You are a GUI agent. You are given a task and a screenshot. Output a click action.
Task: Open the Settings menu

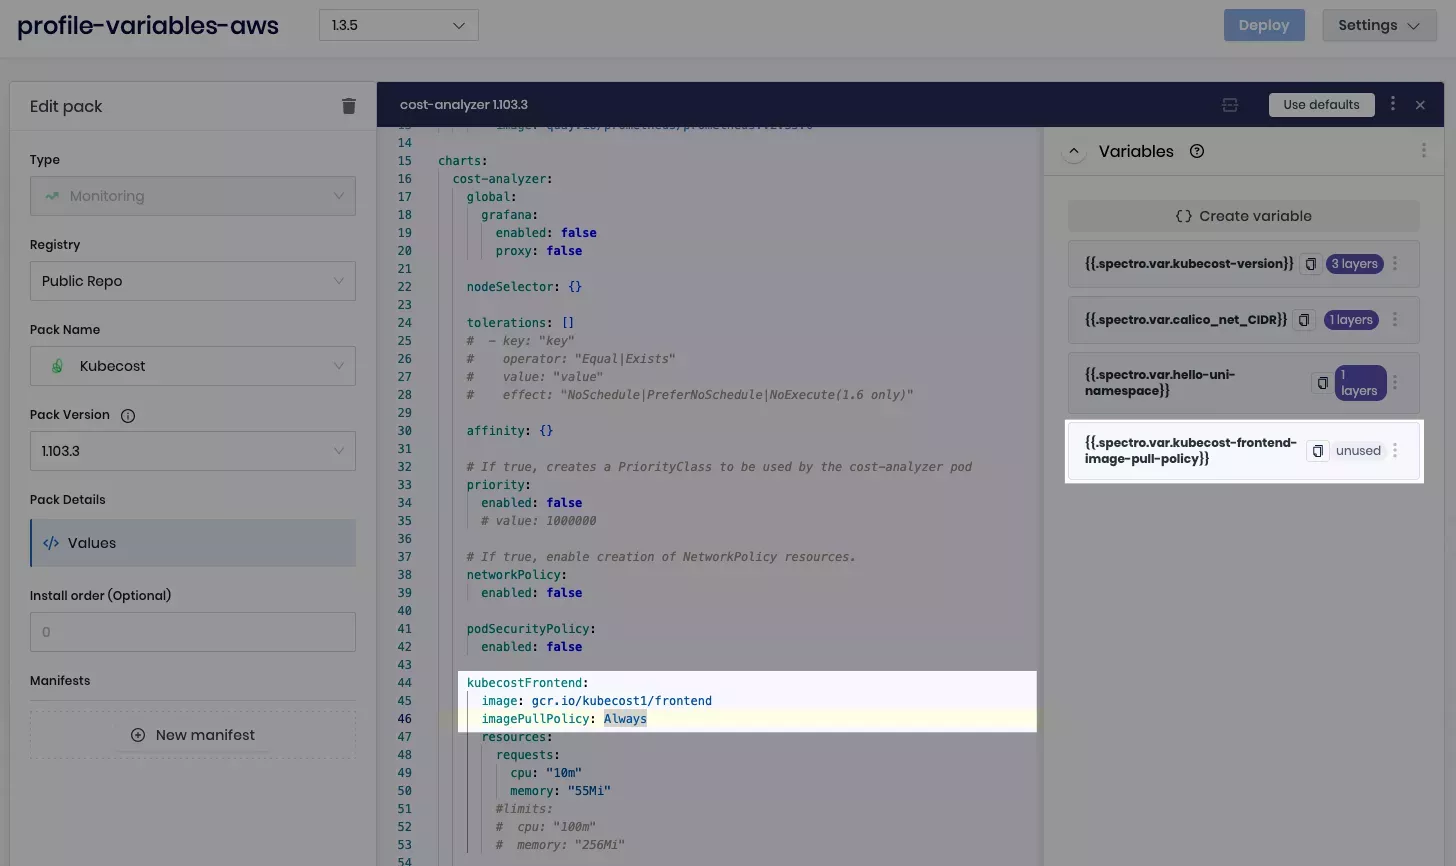[1380, 25]
